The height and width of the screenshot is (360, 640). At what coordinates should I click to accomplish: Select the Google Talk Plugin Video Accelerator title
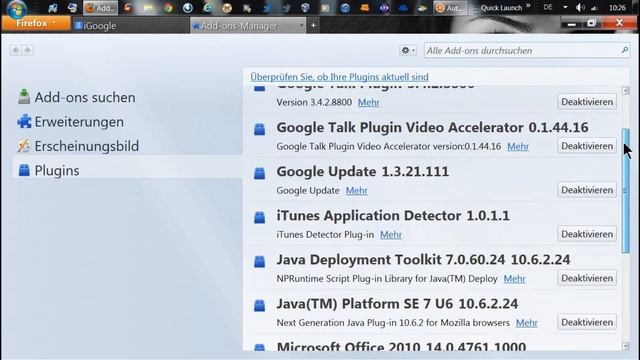[x=432, y=127]
